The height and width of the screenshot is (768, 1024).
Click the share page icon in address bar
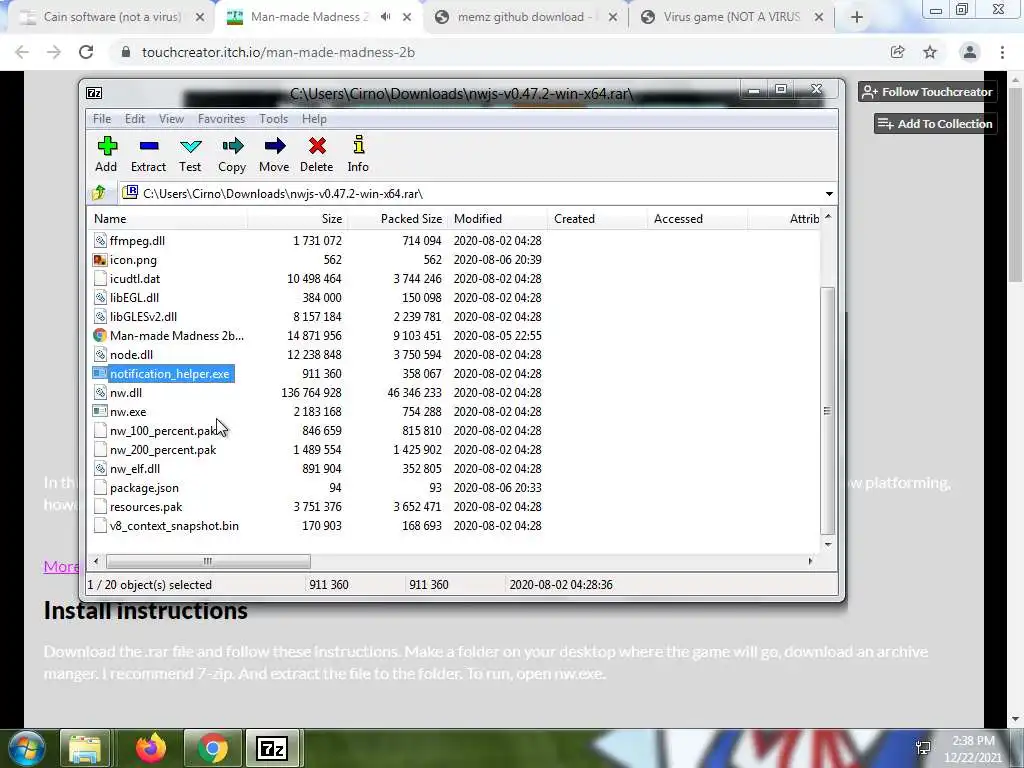coord(897,52)
